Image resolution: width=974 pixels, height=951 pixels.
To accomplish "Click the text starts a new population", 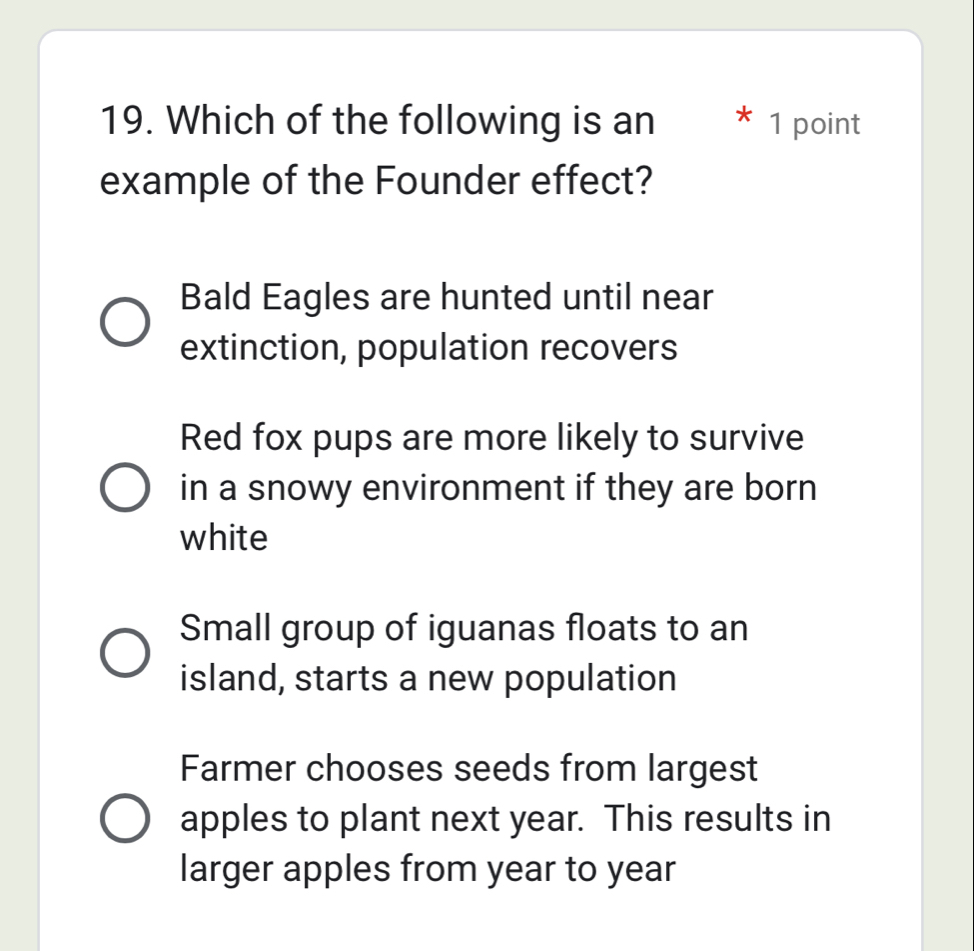I will tap(426, 678).
